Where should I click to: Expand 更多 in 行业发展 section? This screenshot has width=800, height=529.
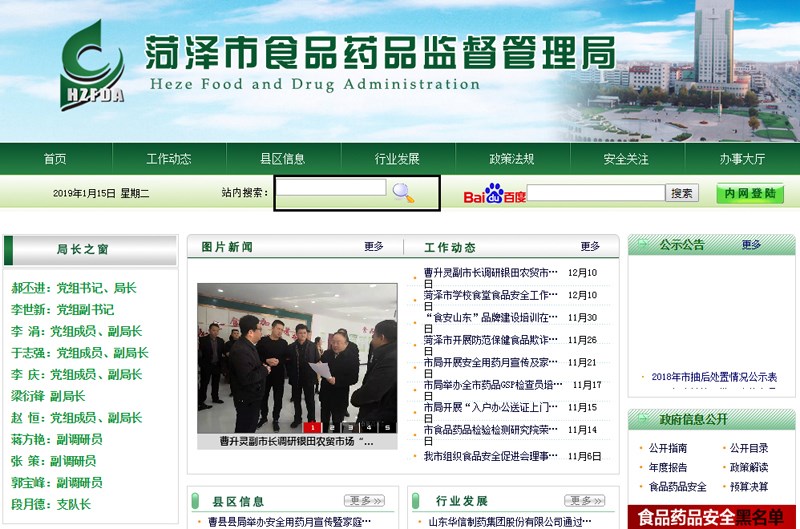(x=584, y=500)
